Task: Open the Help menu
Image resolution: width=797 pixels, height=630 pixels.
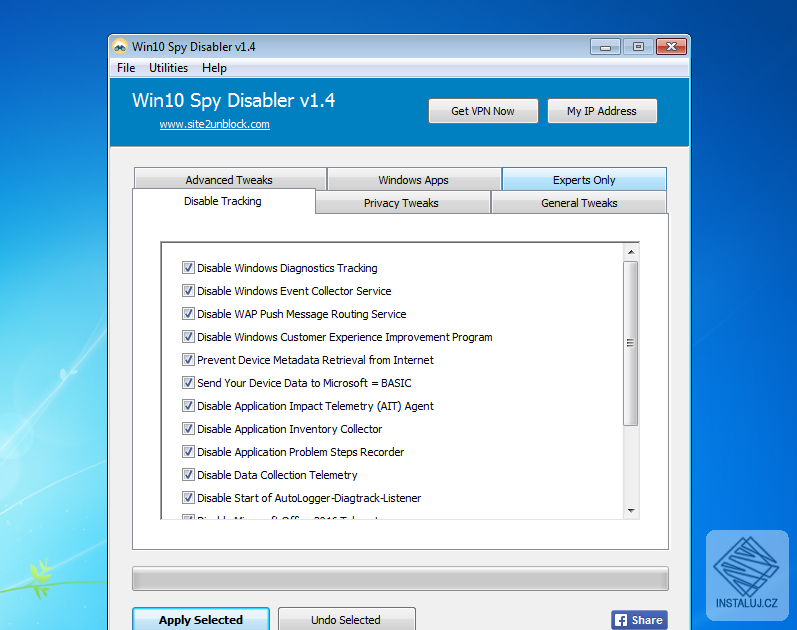Action: tap(214, 68)
